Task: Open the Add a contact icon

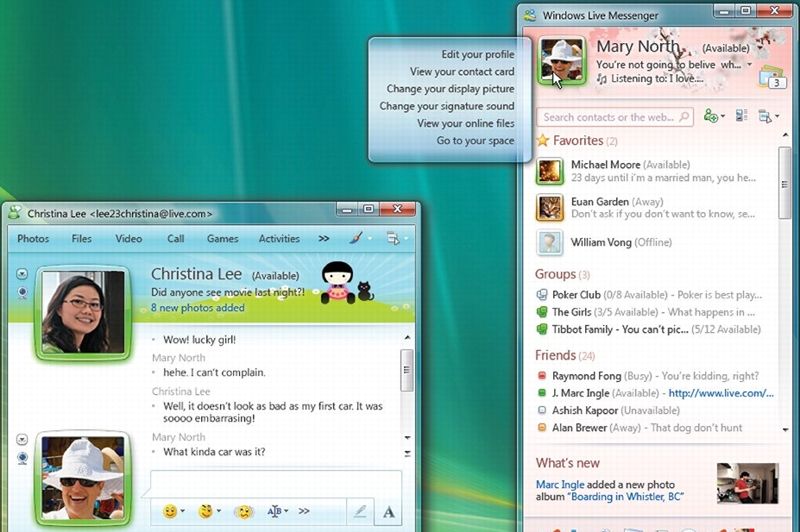Action: click(x=710, y=116)
